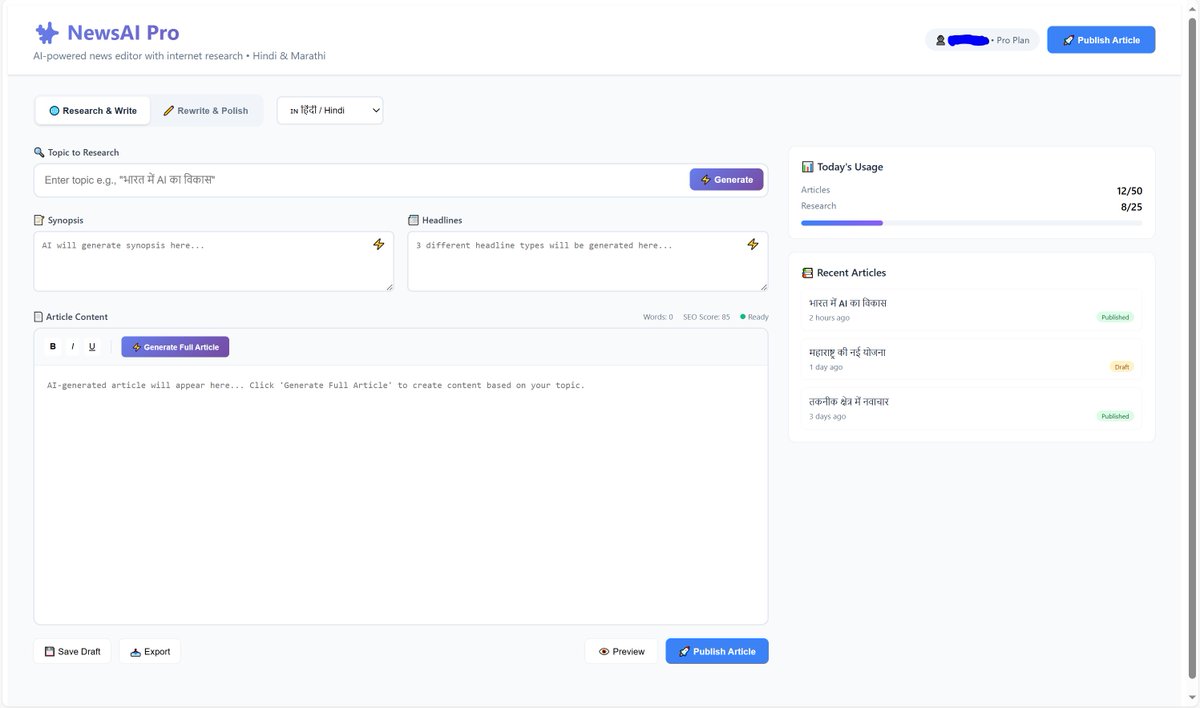Click the '2 hours ago' timestamp
The width and height of the screenshot is (1200, 708).
click(829, 318)
